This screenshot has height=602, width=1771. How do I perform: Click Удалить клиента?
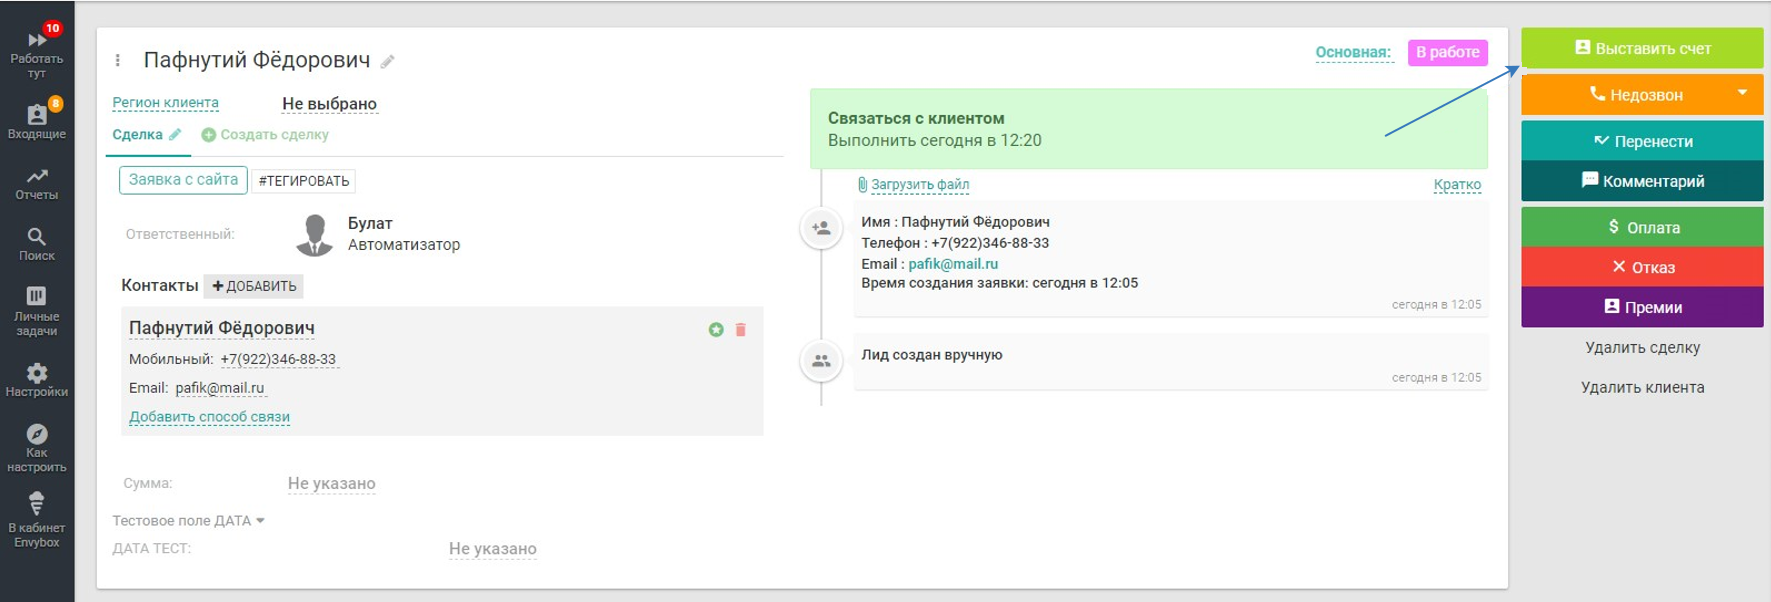(x=1642, y=388)
